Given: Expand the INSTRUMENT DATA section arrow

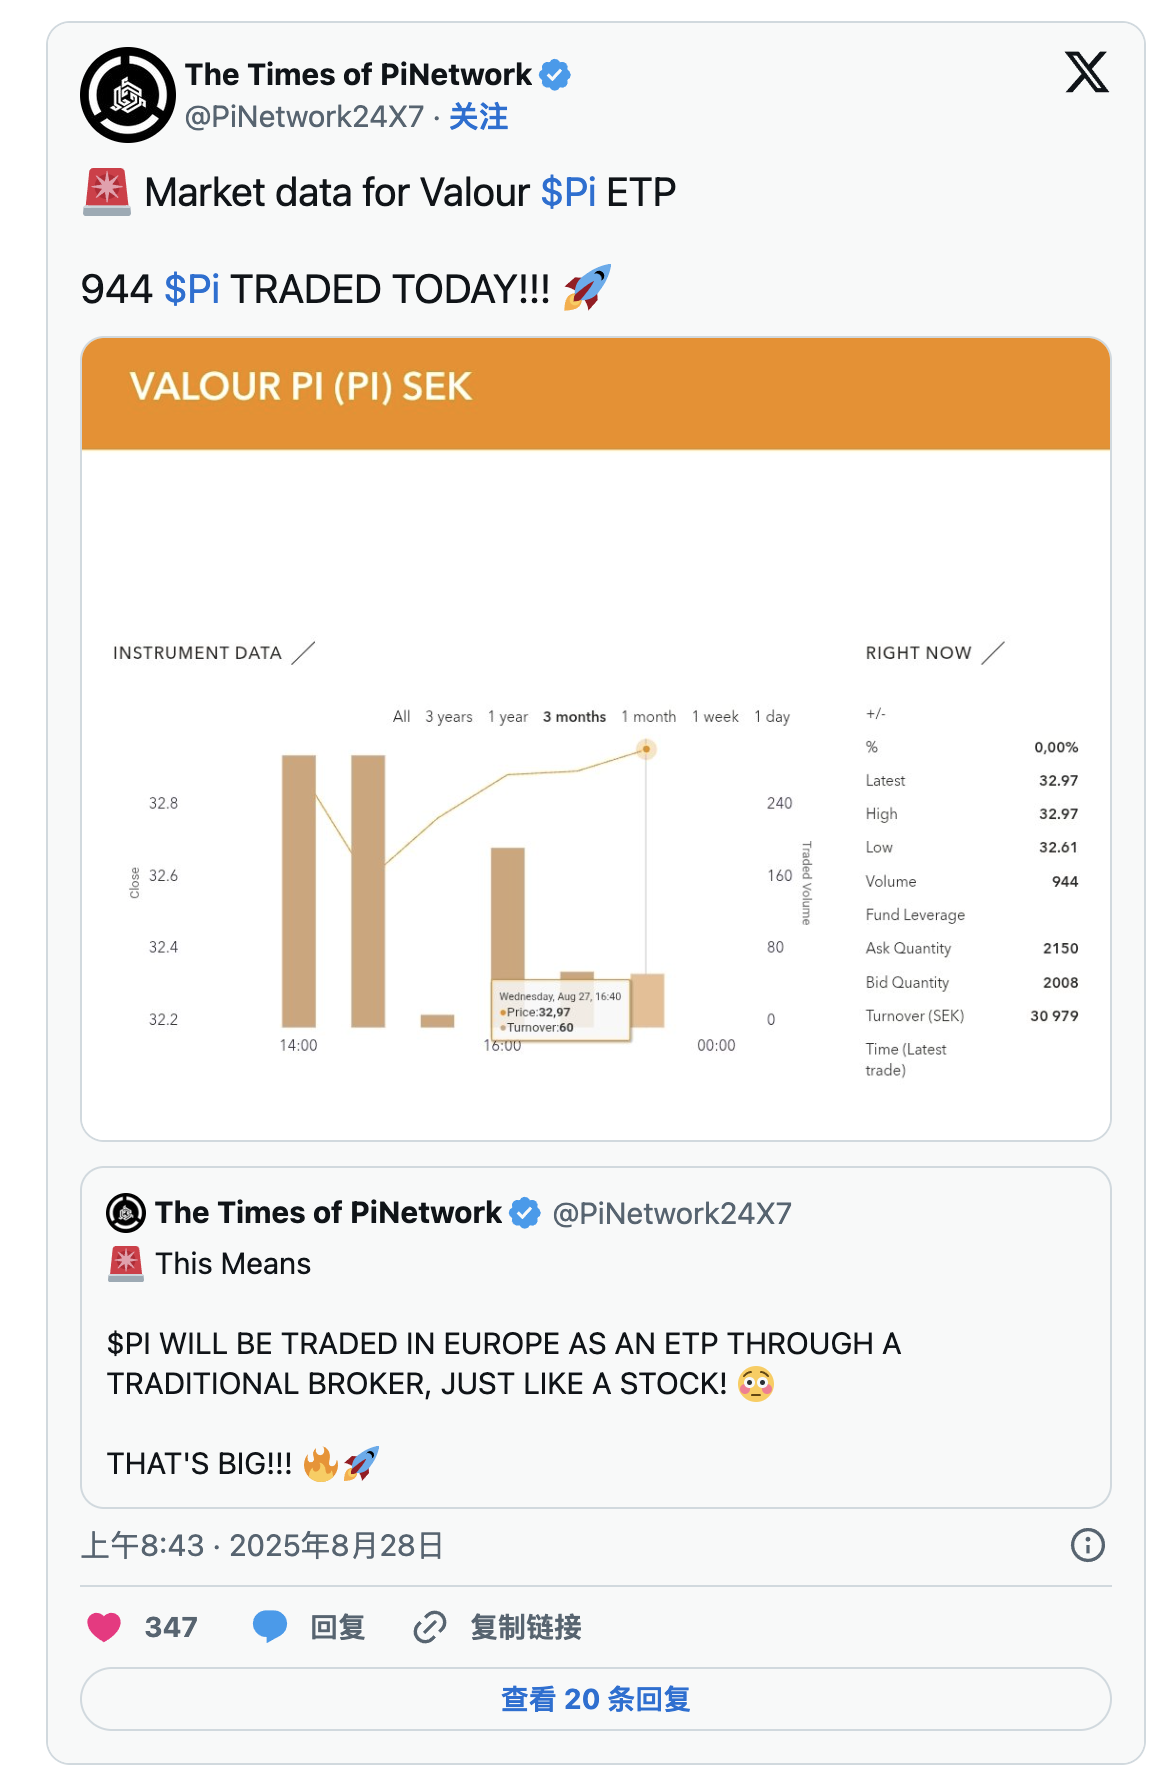Looking at the screenshot, I should pyautogui.click(x=303, y=653).
